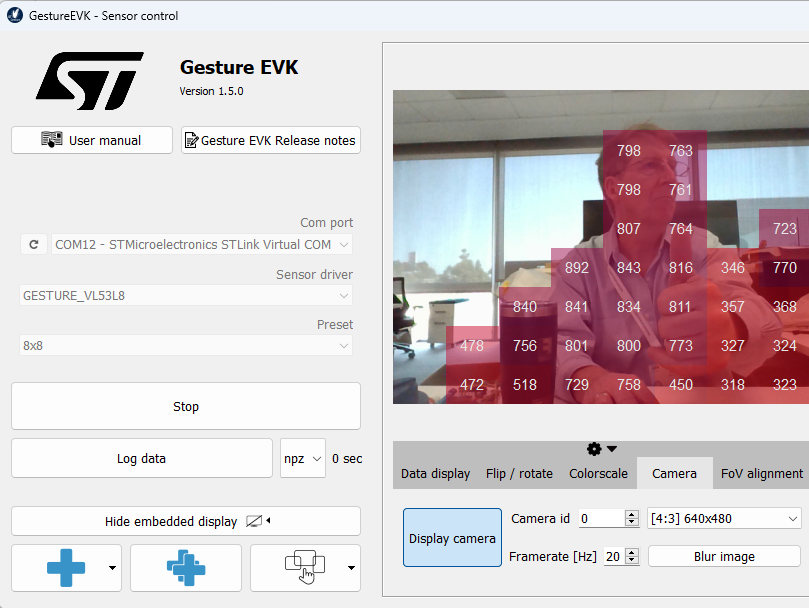Click the monitor icon on Hide embedded display
The image size is (809, 608).
pyautogui.click(x=252, y=520)
